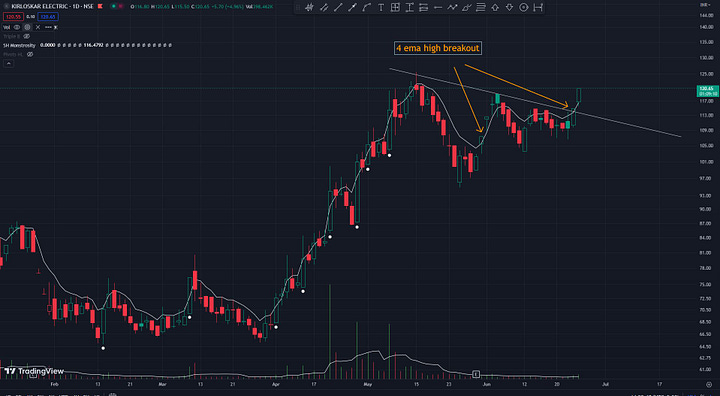
Task: Select the arrow up marker tool
Action: pyautogui.click(x=495, y=7)
